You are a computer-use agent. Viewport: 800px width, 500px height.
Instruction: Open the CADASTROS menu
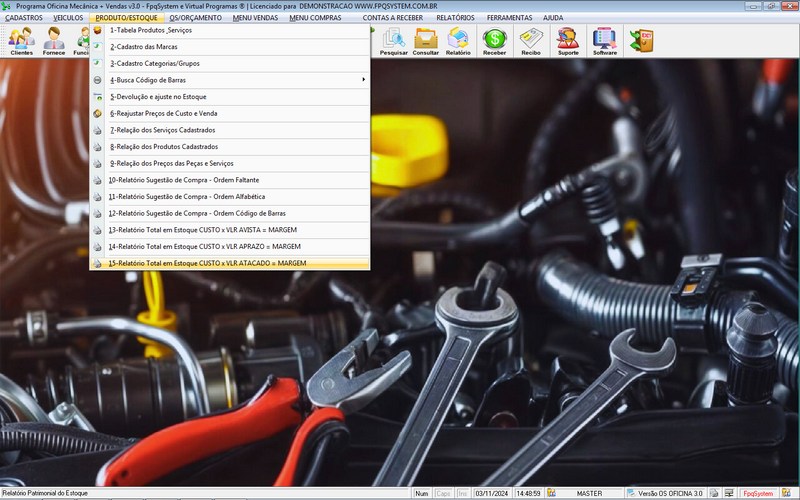coord(24,18)
